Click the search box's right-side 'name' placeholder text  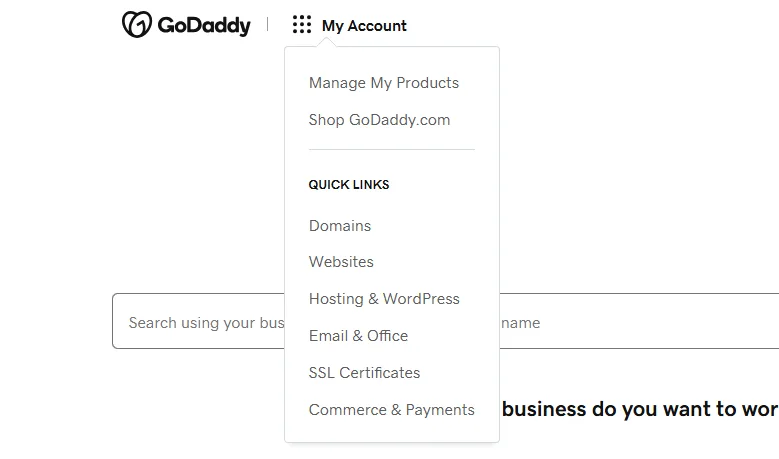click(x=521, y=323)
